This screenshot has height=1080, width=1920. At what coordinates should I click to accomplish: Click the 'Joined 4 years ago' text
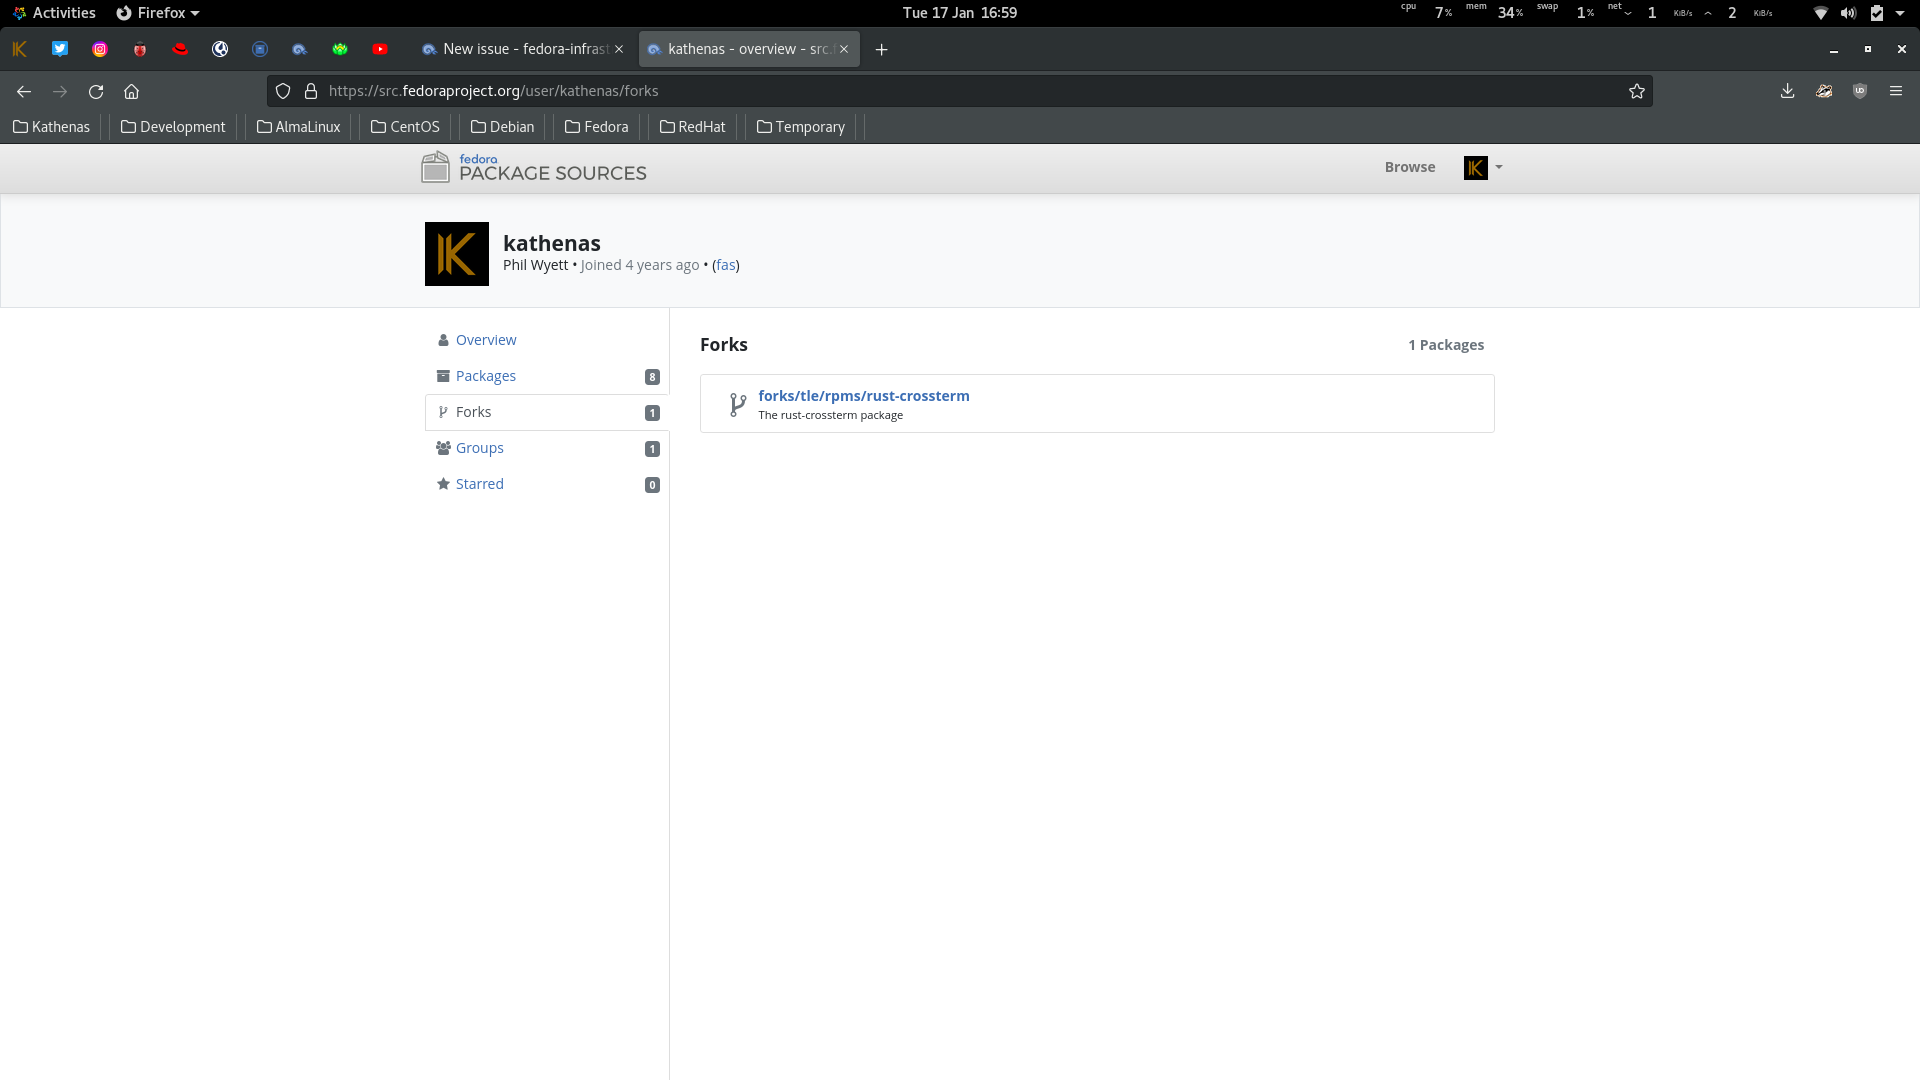coord(640,265)
